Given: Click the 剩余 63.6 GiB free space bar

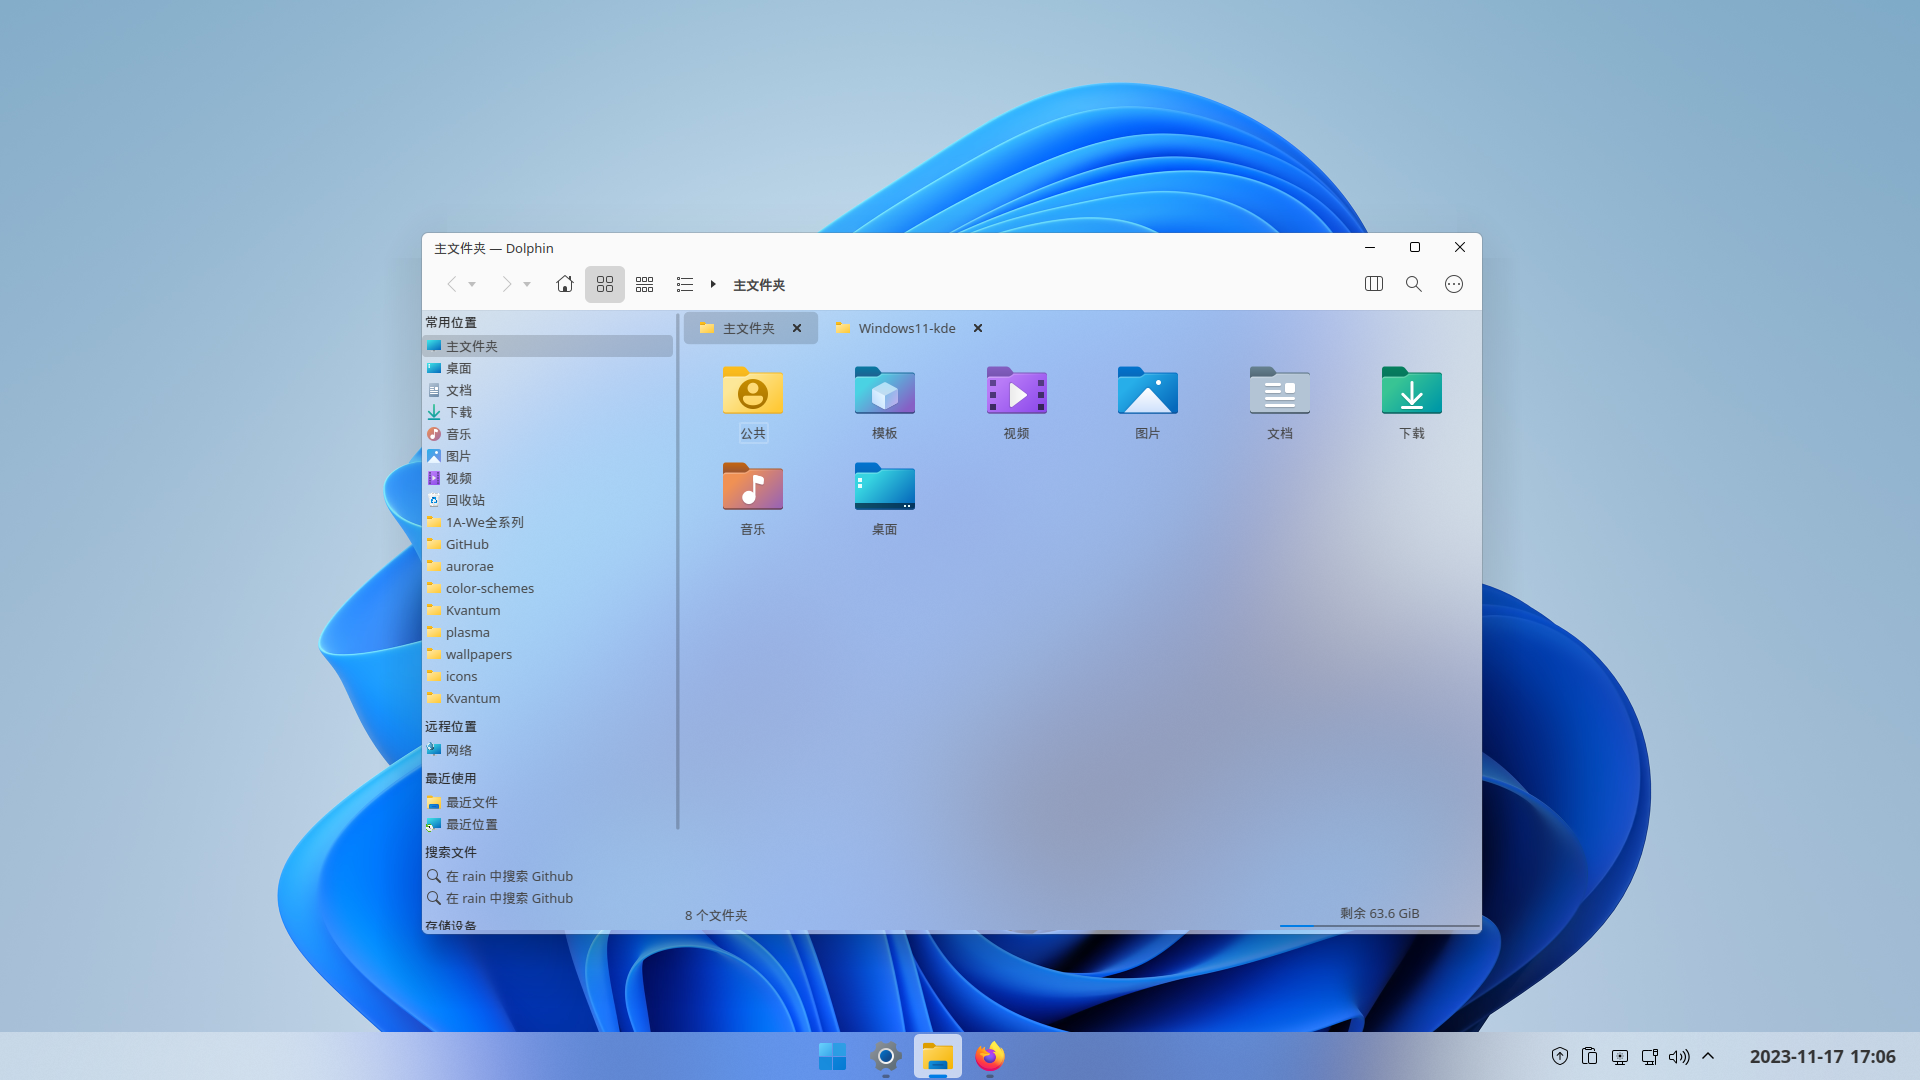Looking at the screenshot, I should [x=1380, y=915].
